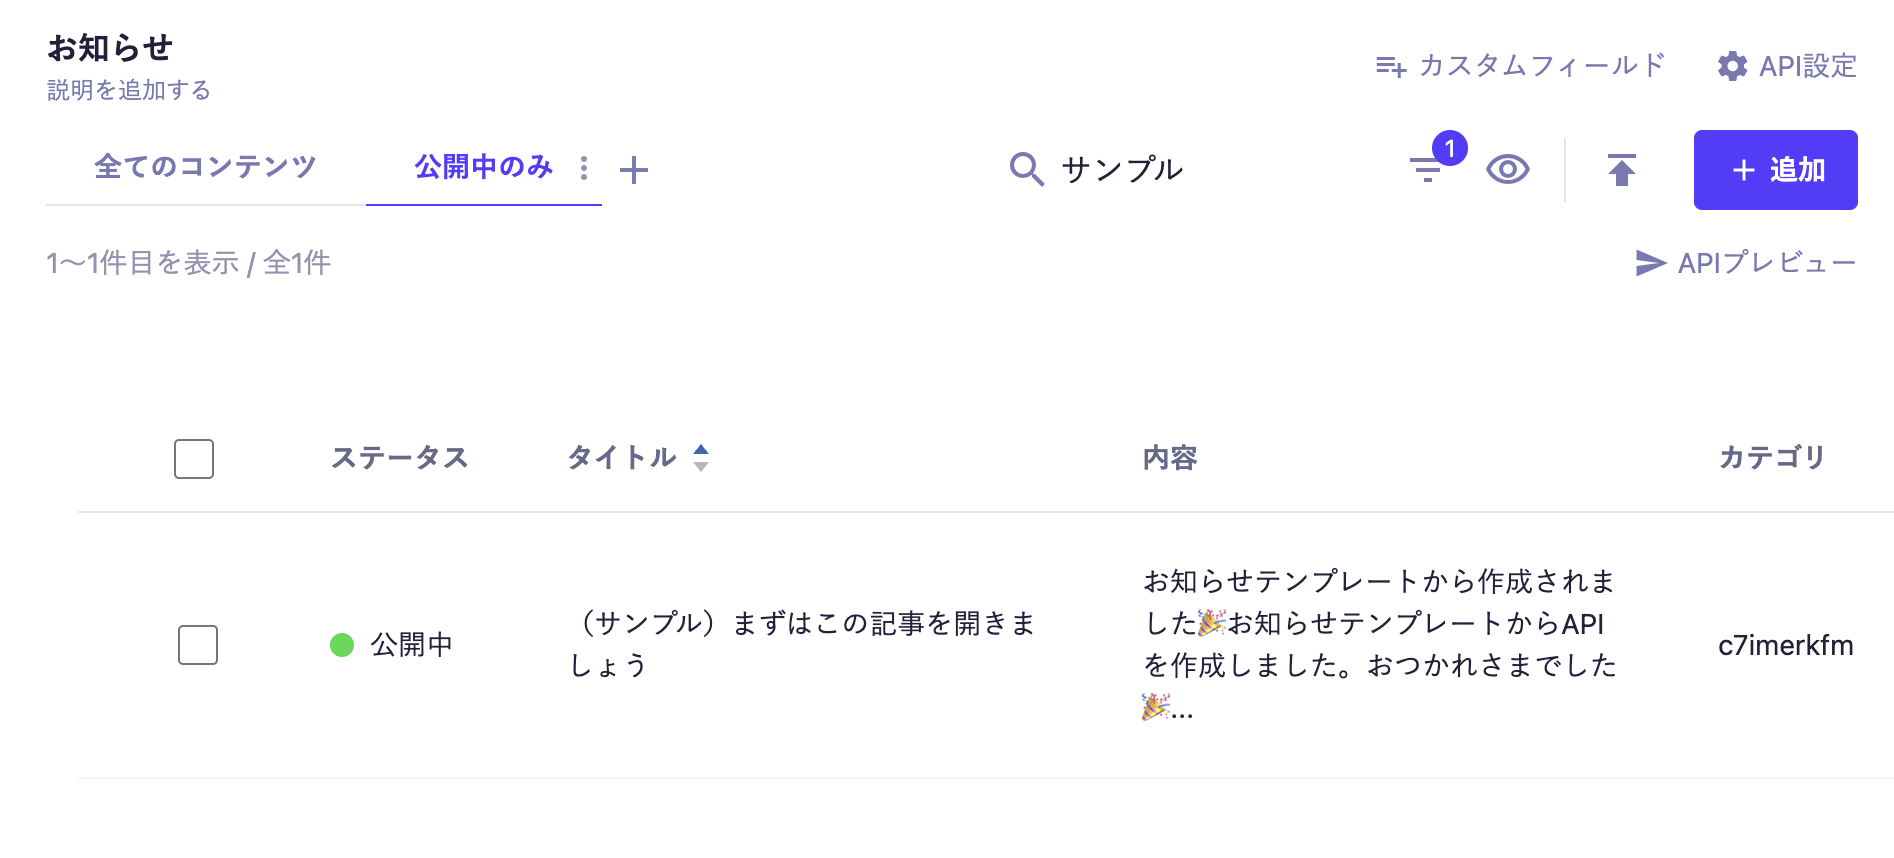Click the カスタムフィールド list-plus icon
Image resolution: width=1894 pixels, height=858 pixels.
(1390, 66)
